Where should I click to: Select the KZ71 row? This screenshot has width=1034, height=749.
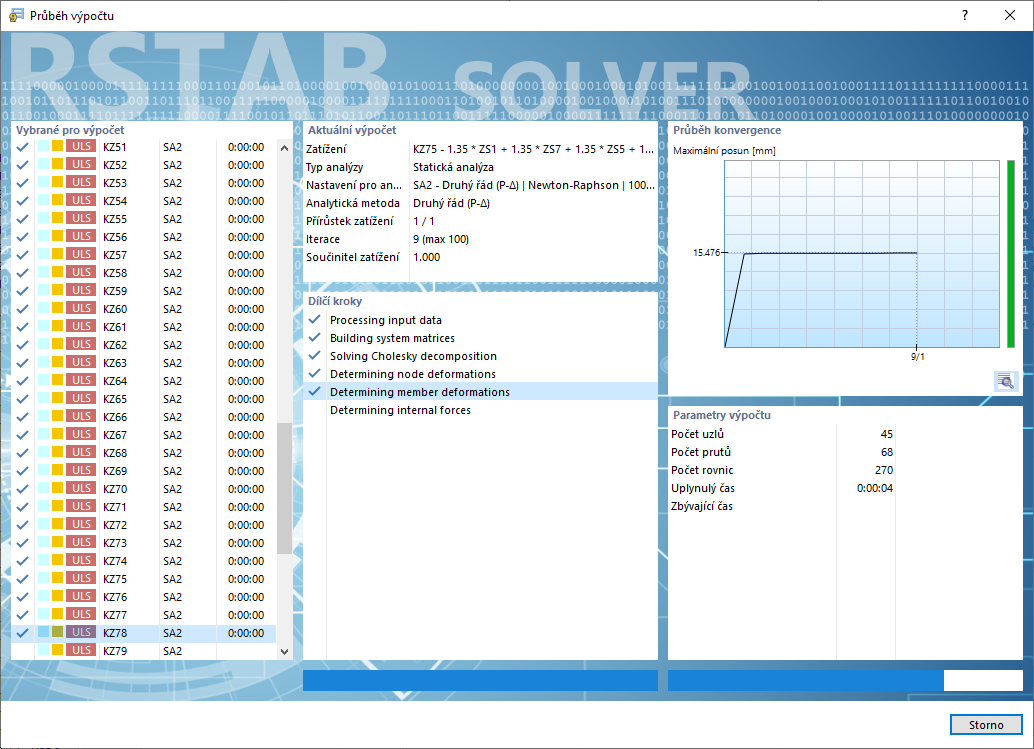pyautogui.click(x=144, y=506)
